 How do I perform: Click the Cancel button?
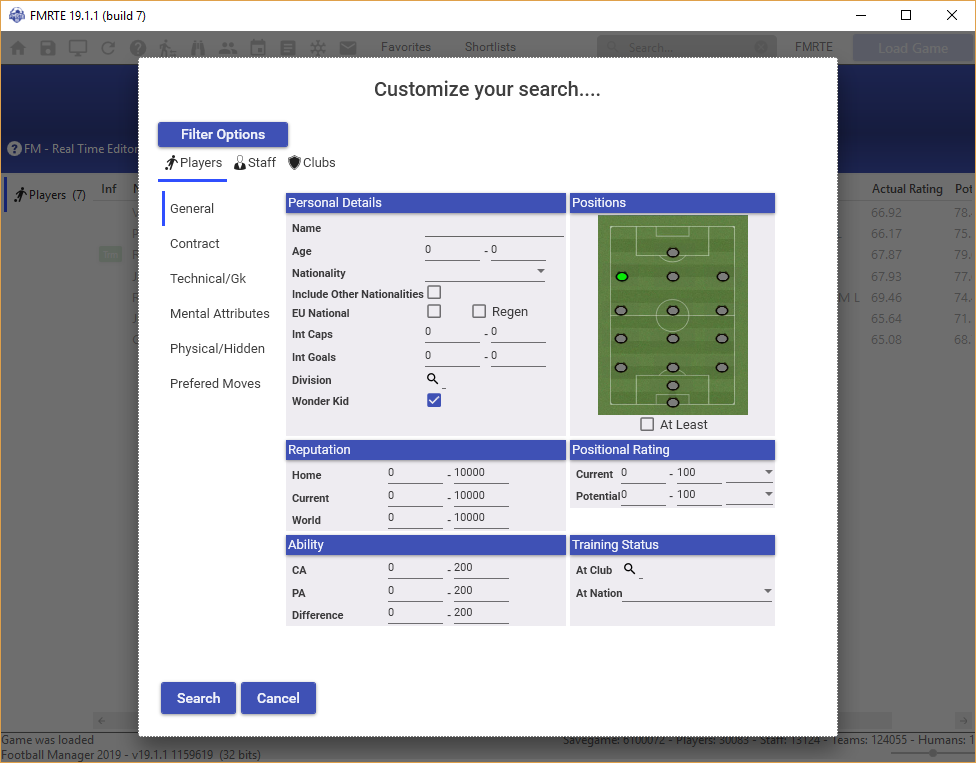278,698
